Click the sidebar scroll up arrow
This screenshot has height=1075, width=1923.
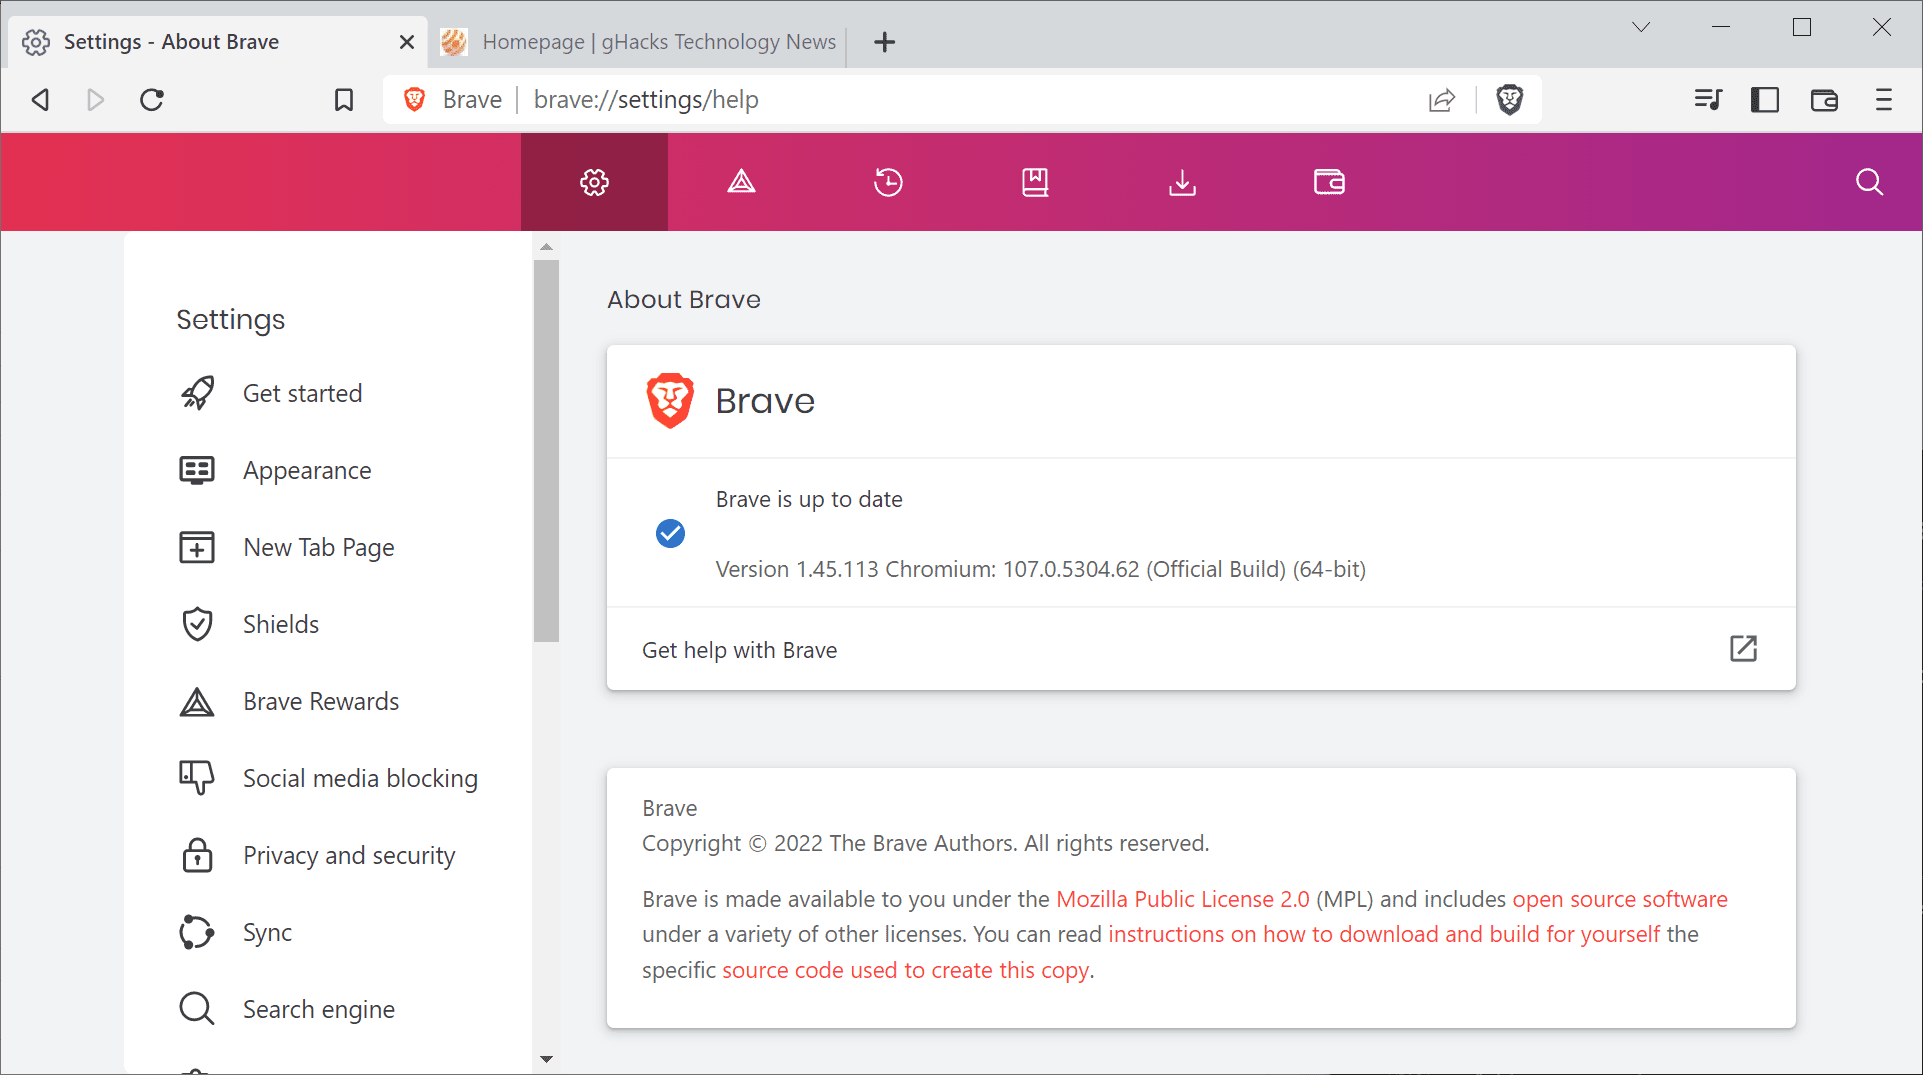(x=546, y=246)
